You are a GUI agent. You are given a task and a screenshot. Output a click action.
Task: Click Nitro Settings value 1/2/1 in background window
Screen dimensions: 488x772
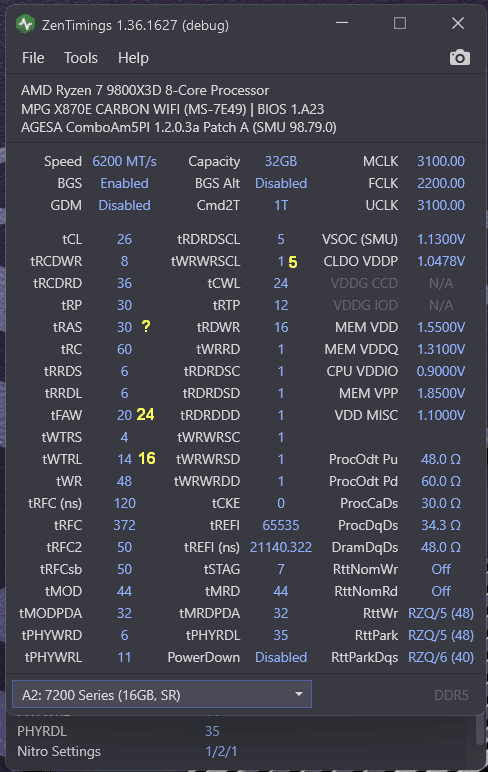221,751
